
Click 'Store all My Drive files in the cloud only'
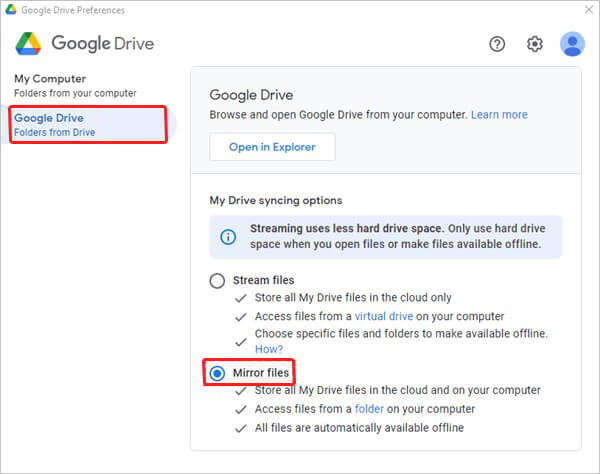pos(353,298)
